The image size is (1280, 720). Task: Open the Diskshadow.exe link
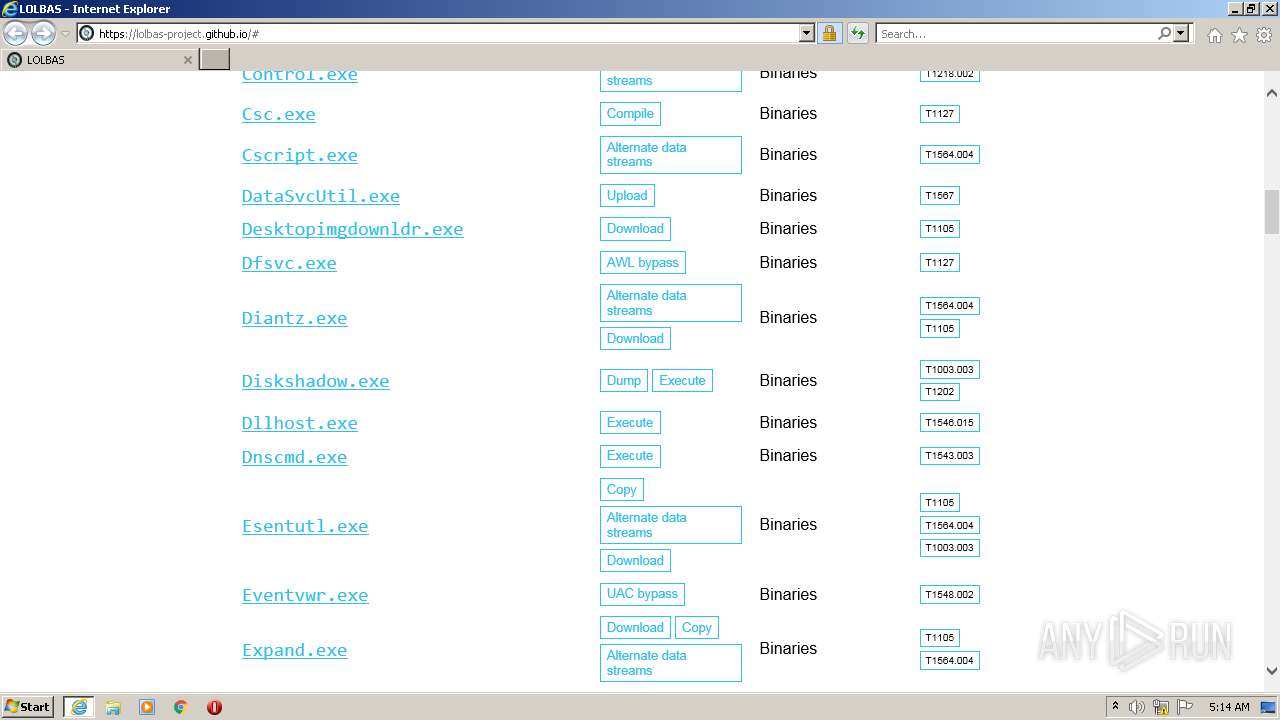(x=315, y=381)
